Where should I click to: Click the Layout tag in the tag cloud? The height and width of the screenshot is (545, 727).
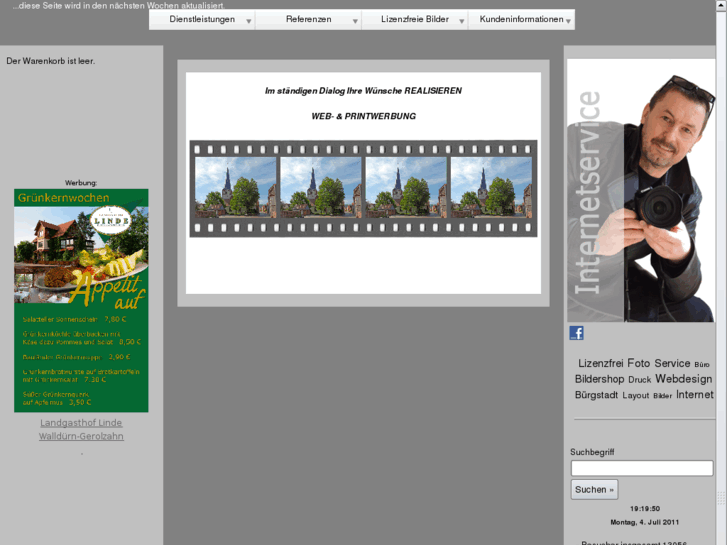click(636, 396)
